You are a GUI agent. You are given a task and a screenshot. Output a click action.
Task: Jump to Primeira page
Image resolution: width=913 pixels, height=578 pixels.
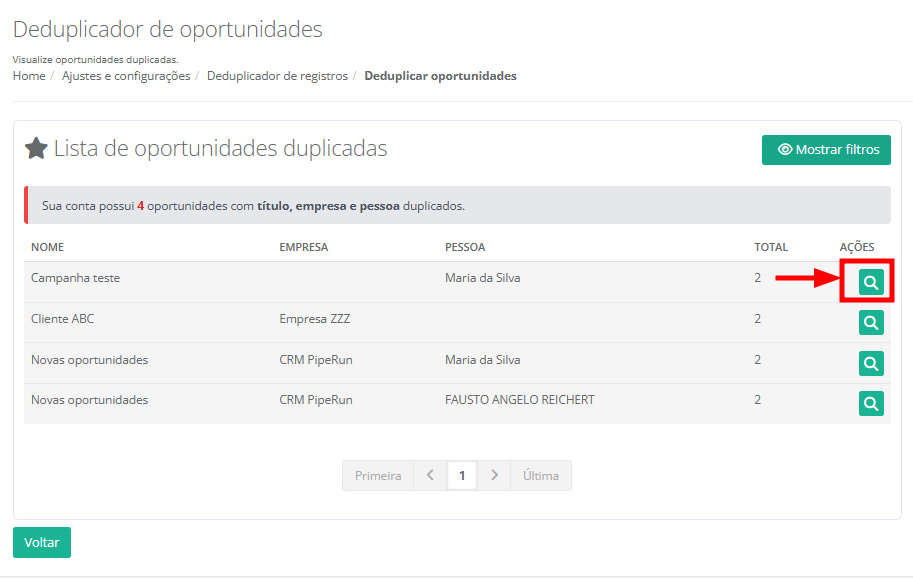click(x=378, y=476)
